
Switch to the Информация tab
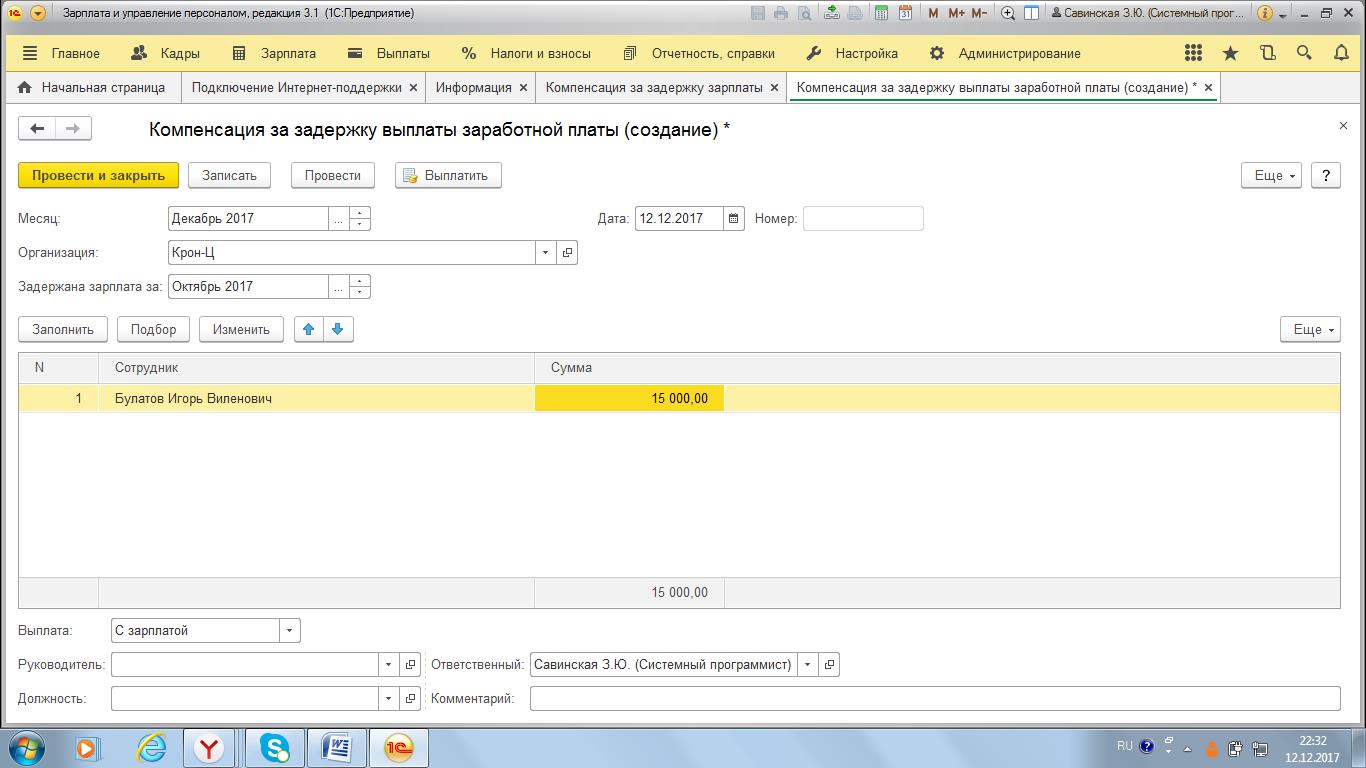(x=473, y=88)
